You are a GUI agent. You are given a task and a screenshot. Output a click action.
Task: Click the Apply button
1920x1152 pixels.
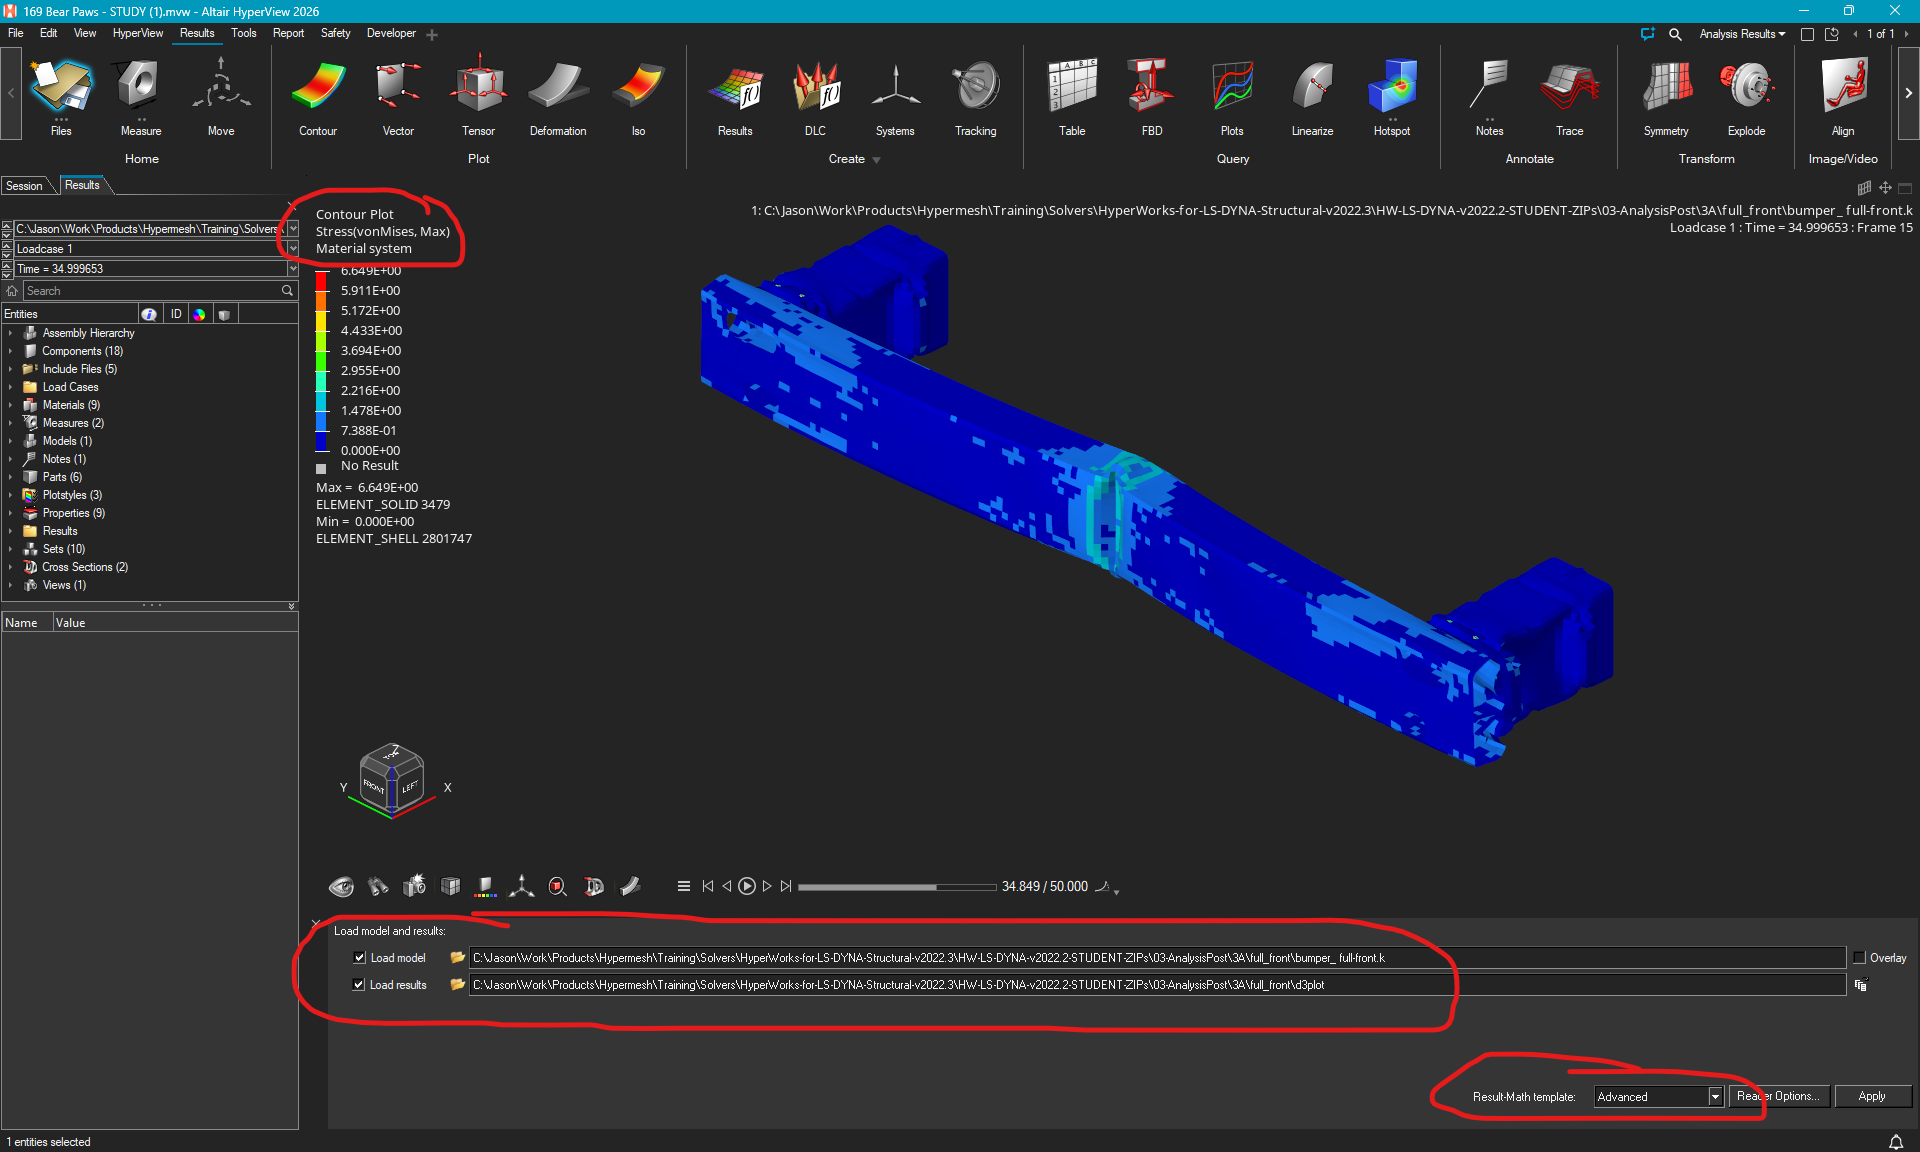point(1871,1096)
